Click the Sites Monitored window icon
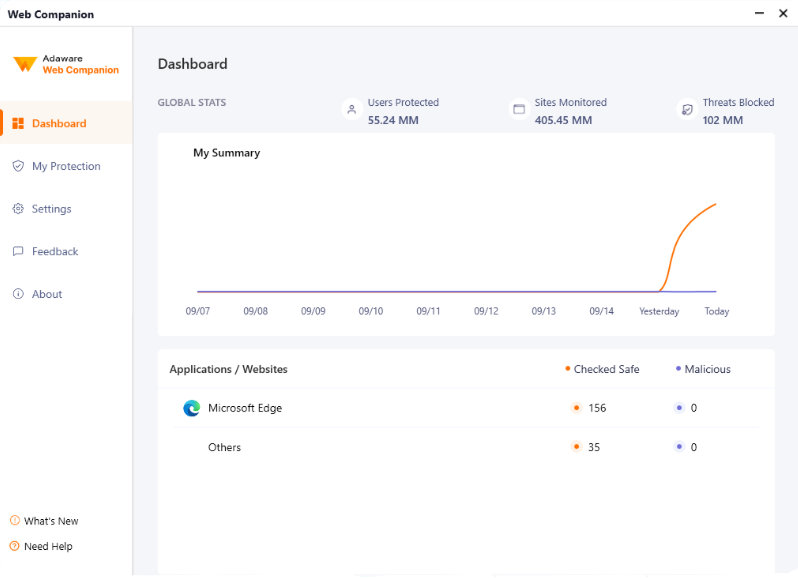The image size is (798, 578). pos(519,110)
